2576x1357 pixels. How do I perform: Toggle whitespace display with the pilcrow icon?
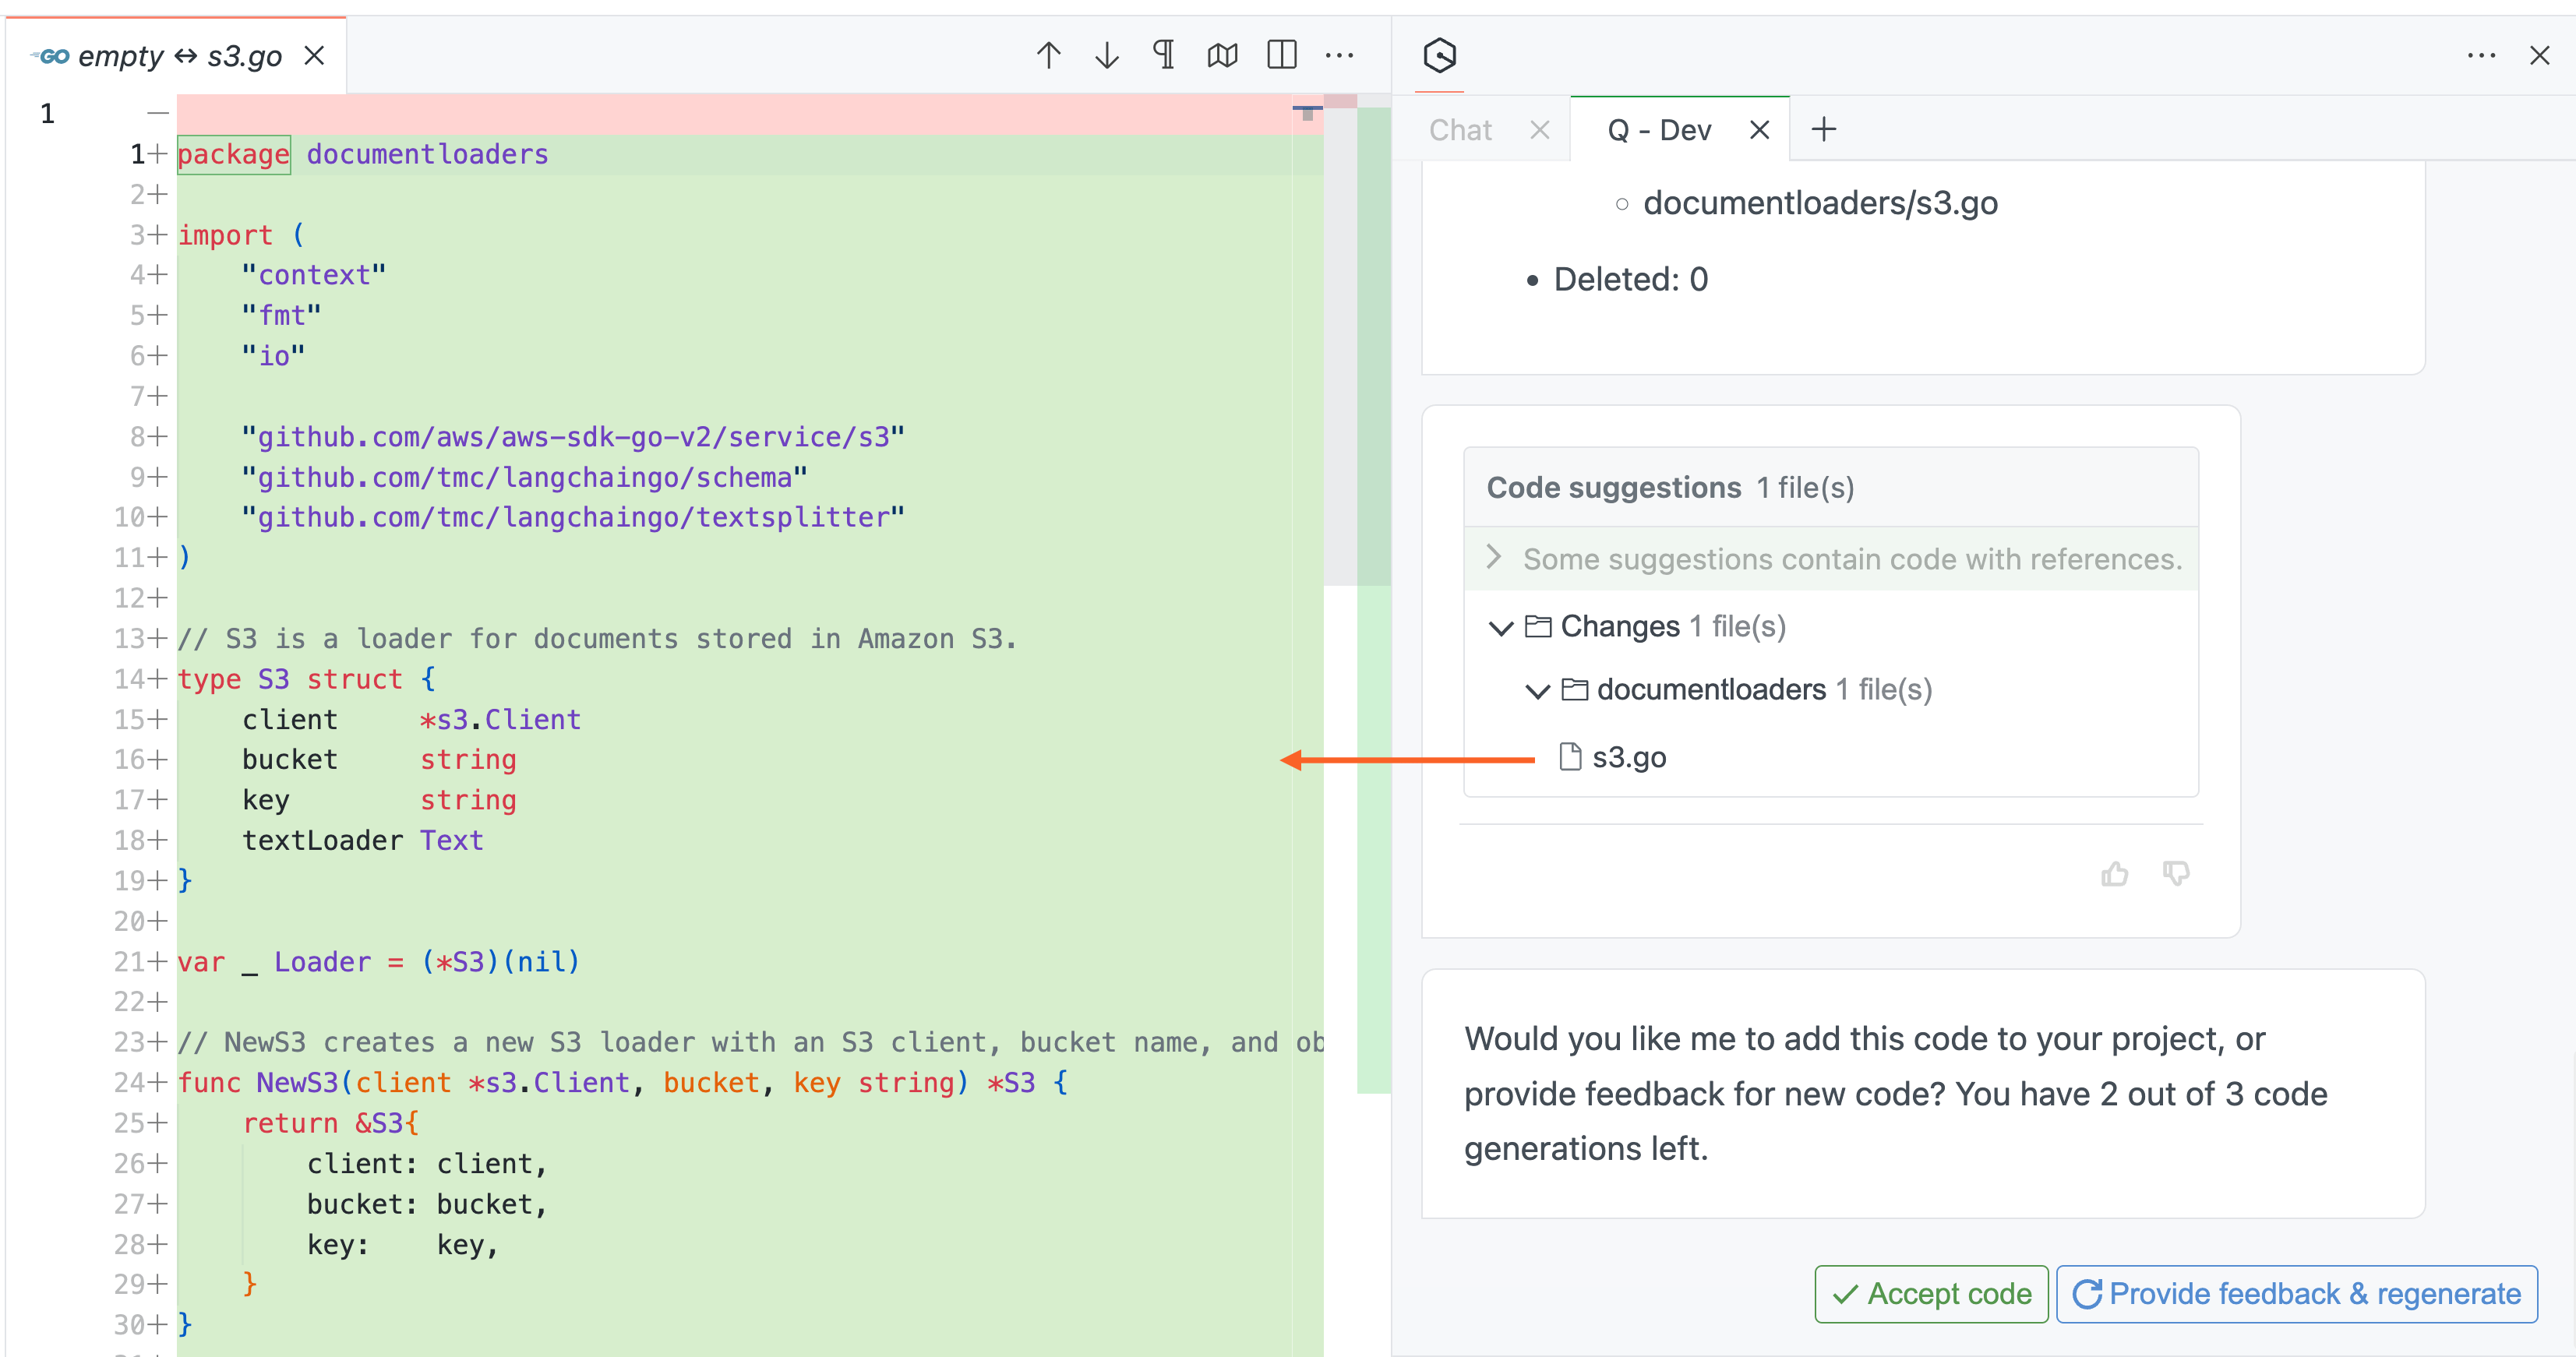1164,55
